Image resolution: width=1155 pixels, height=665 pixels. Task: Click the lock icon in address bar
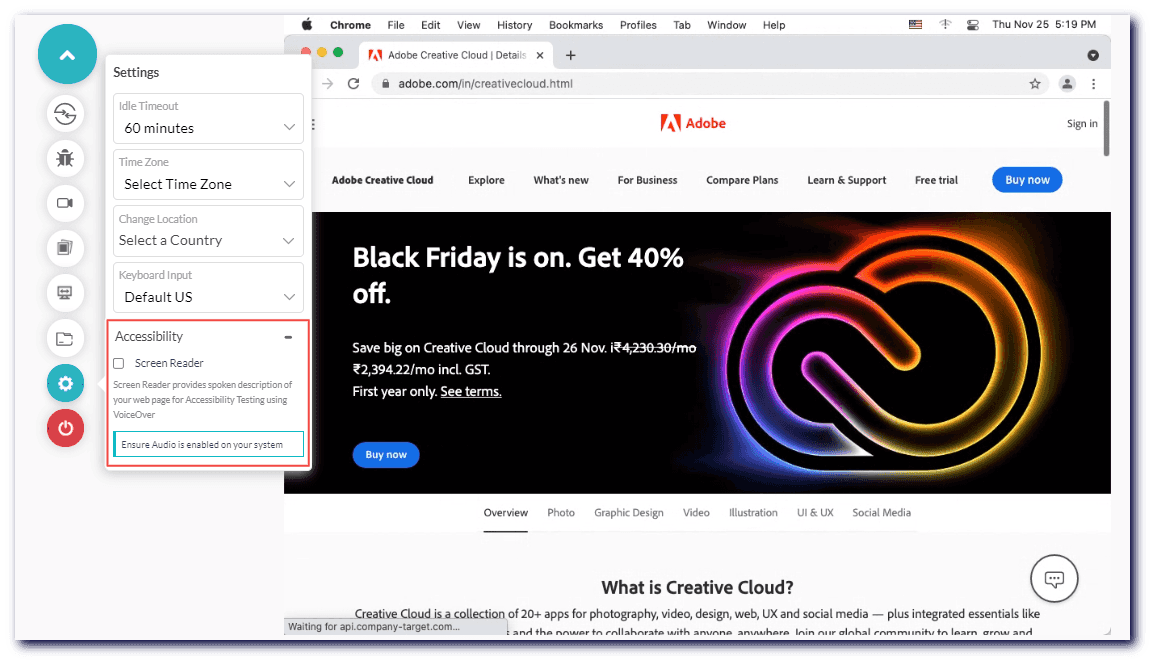[x=385, y=84]
